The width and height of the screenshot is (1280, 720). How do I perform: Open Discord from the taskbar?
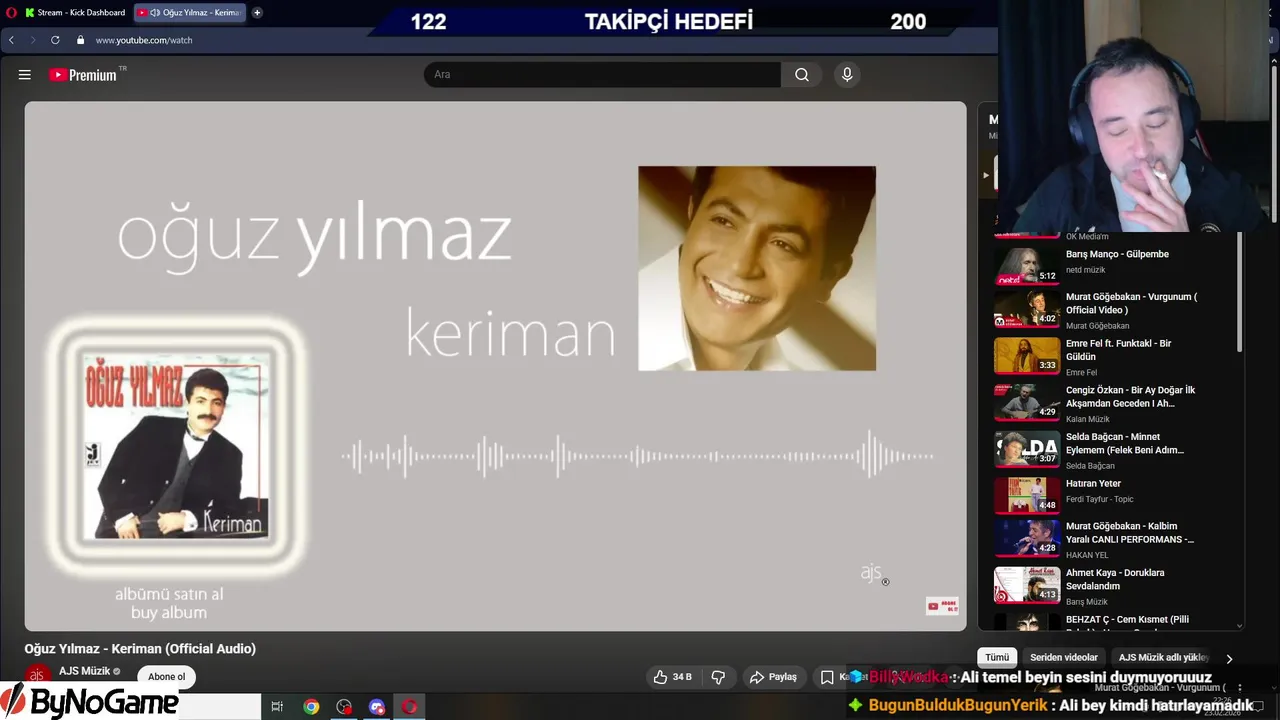(377, 707)
